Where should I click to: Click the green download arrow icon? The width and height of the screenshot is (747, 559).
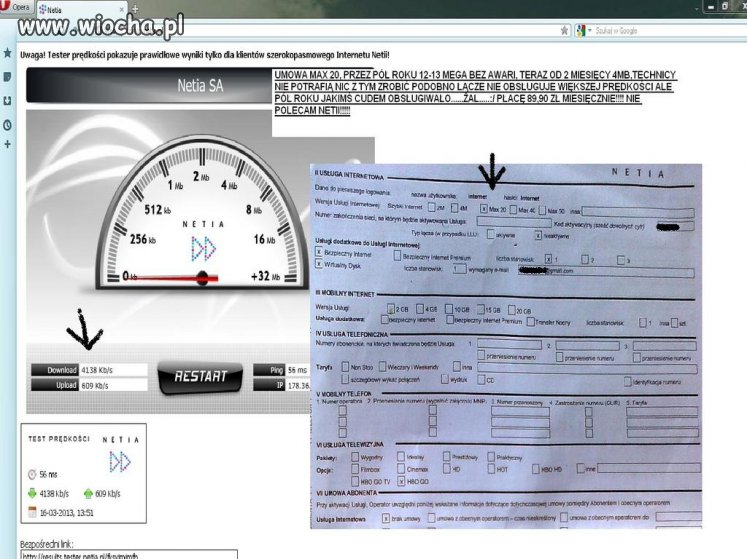click(x=32, y=493)
